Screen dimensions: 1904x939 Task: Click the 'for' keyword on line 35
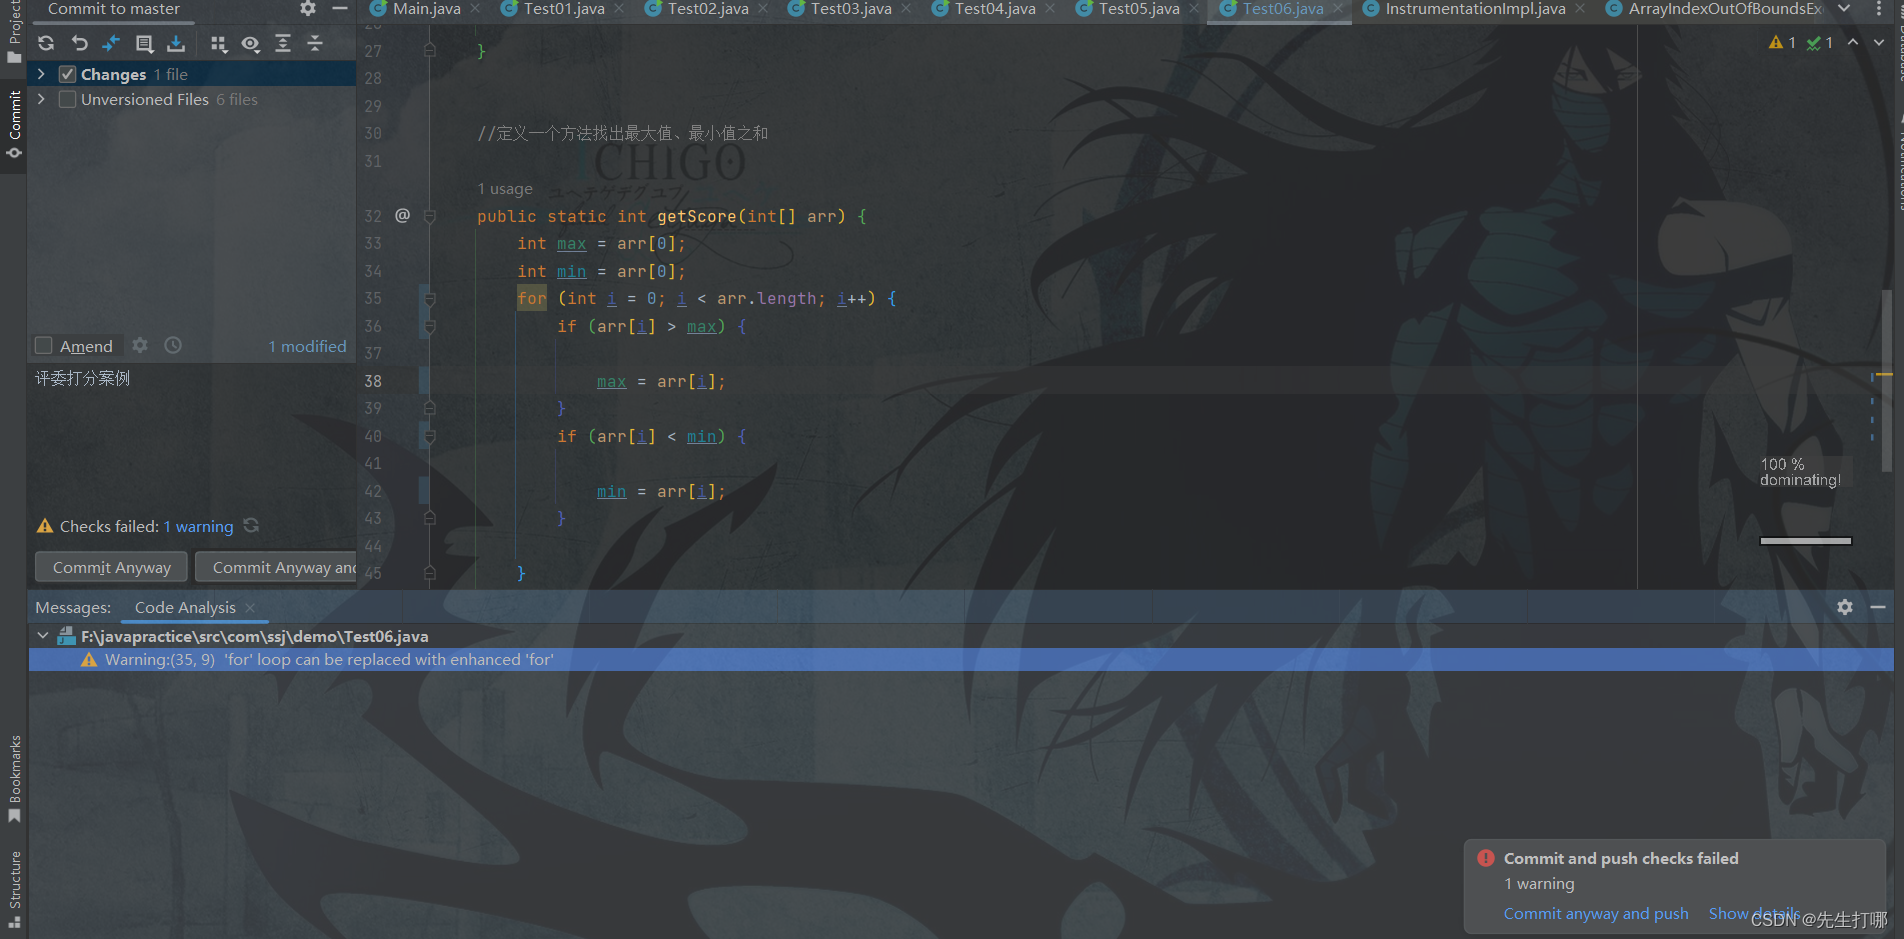click(x=532, y=298)
